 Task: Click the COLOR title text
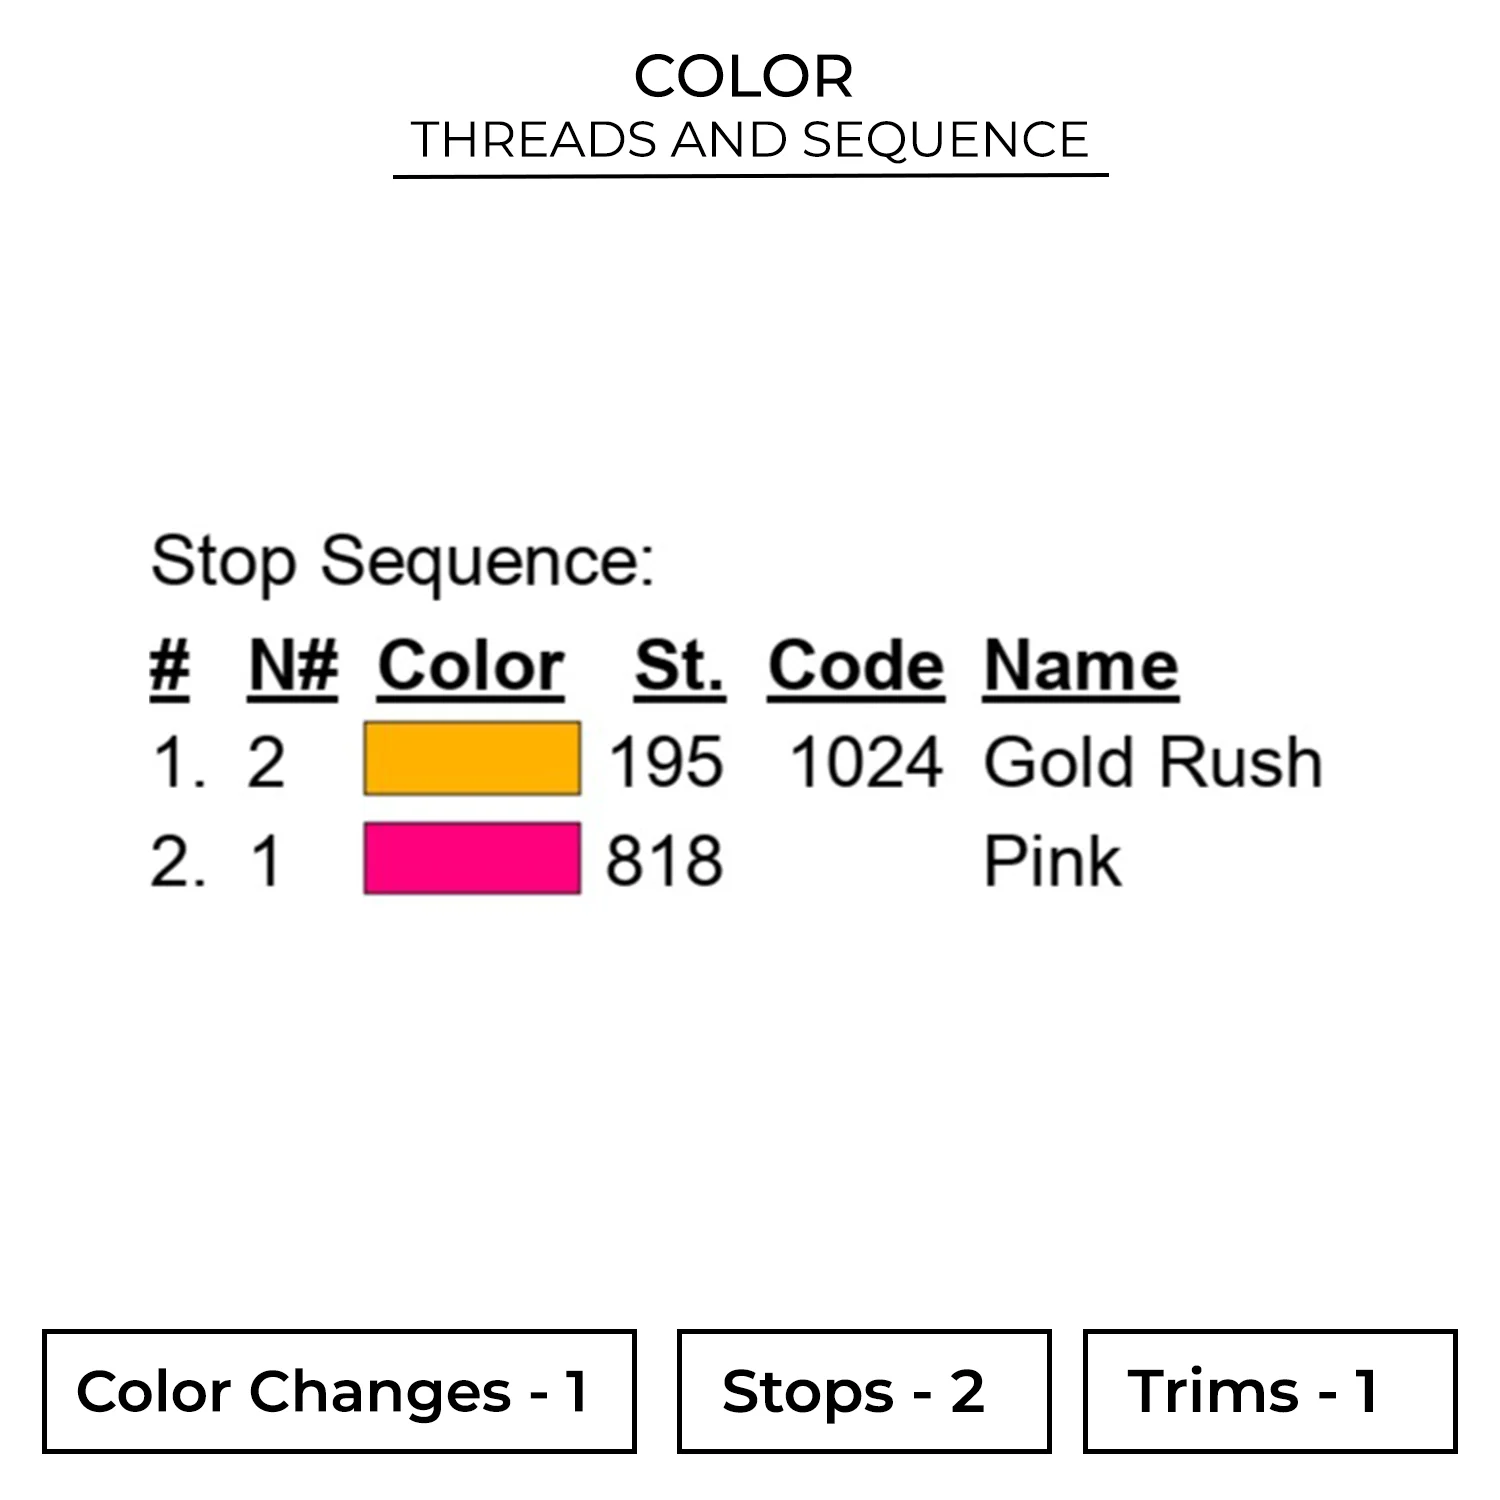pos(744,76)
